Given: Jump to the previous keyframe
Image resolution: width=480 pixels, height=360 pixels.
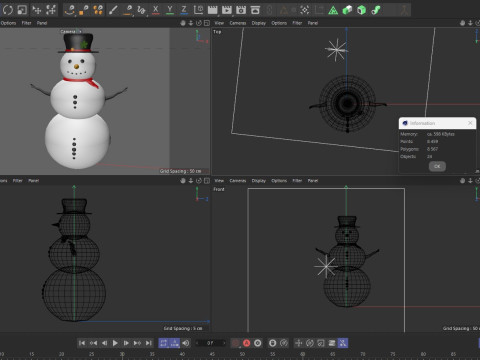Looking at the screenshot, I should pyautogui.click(x=93, y=343).
